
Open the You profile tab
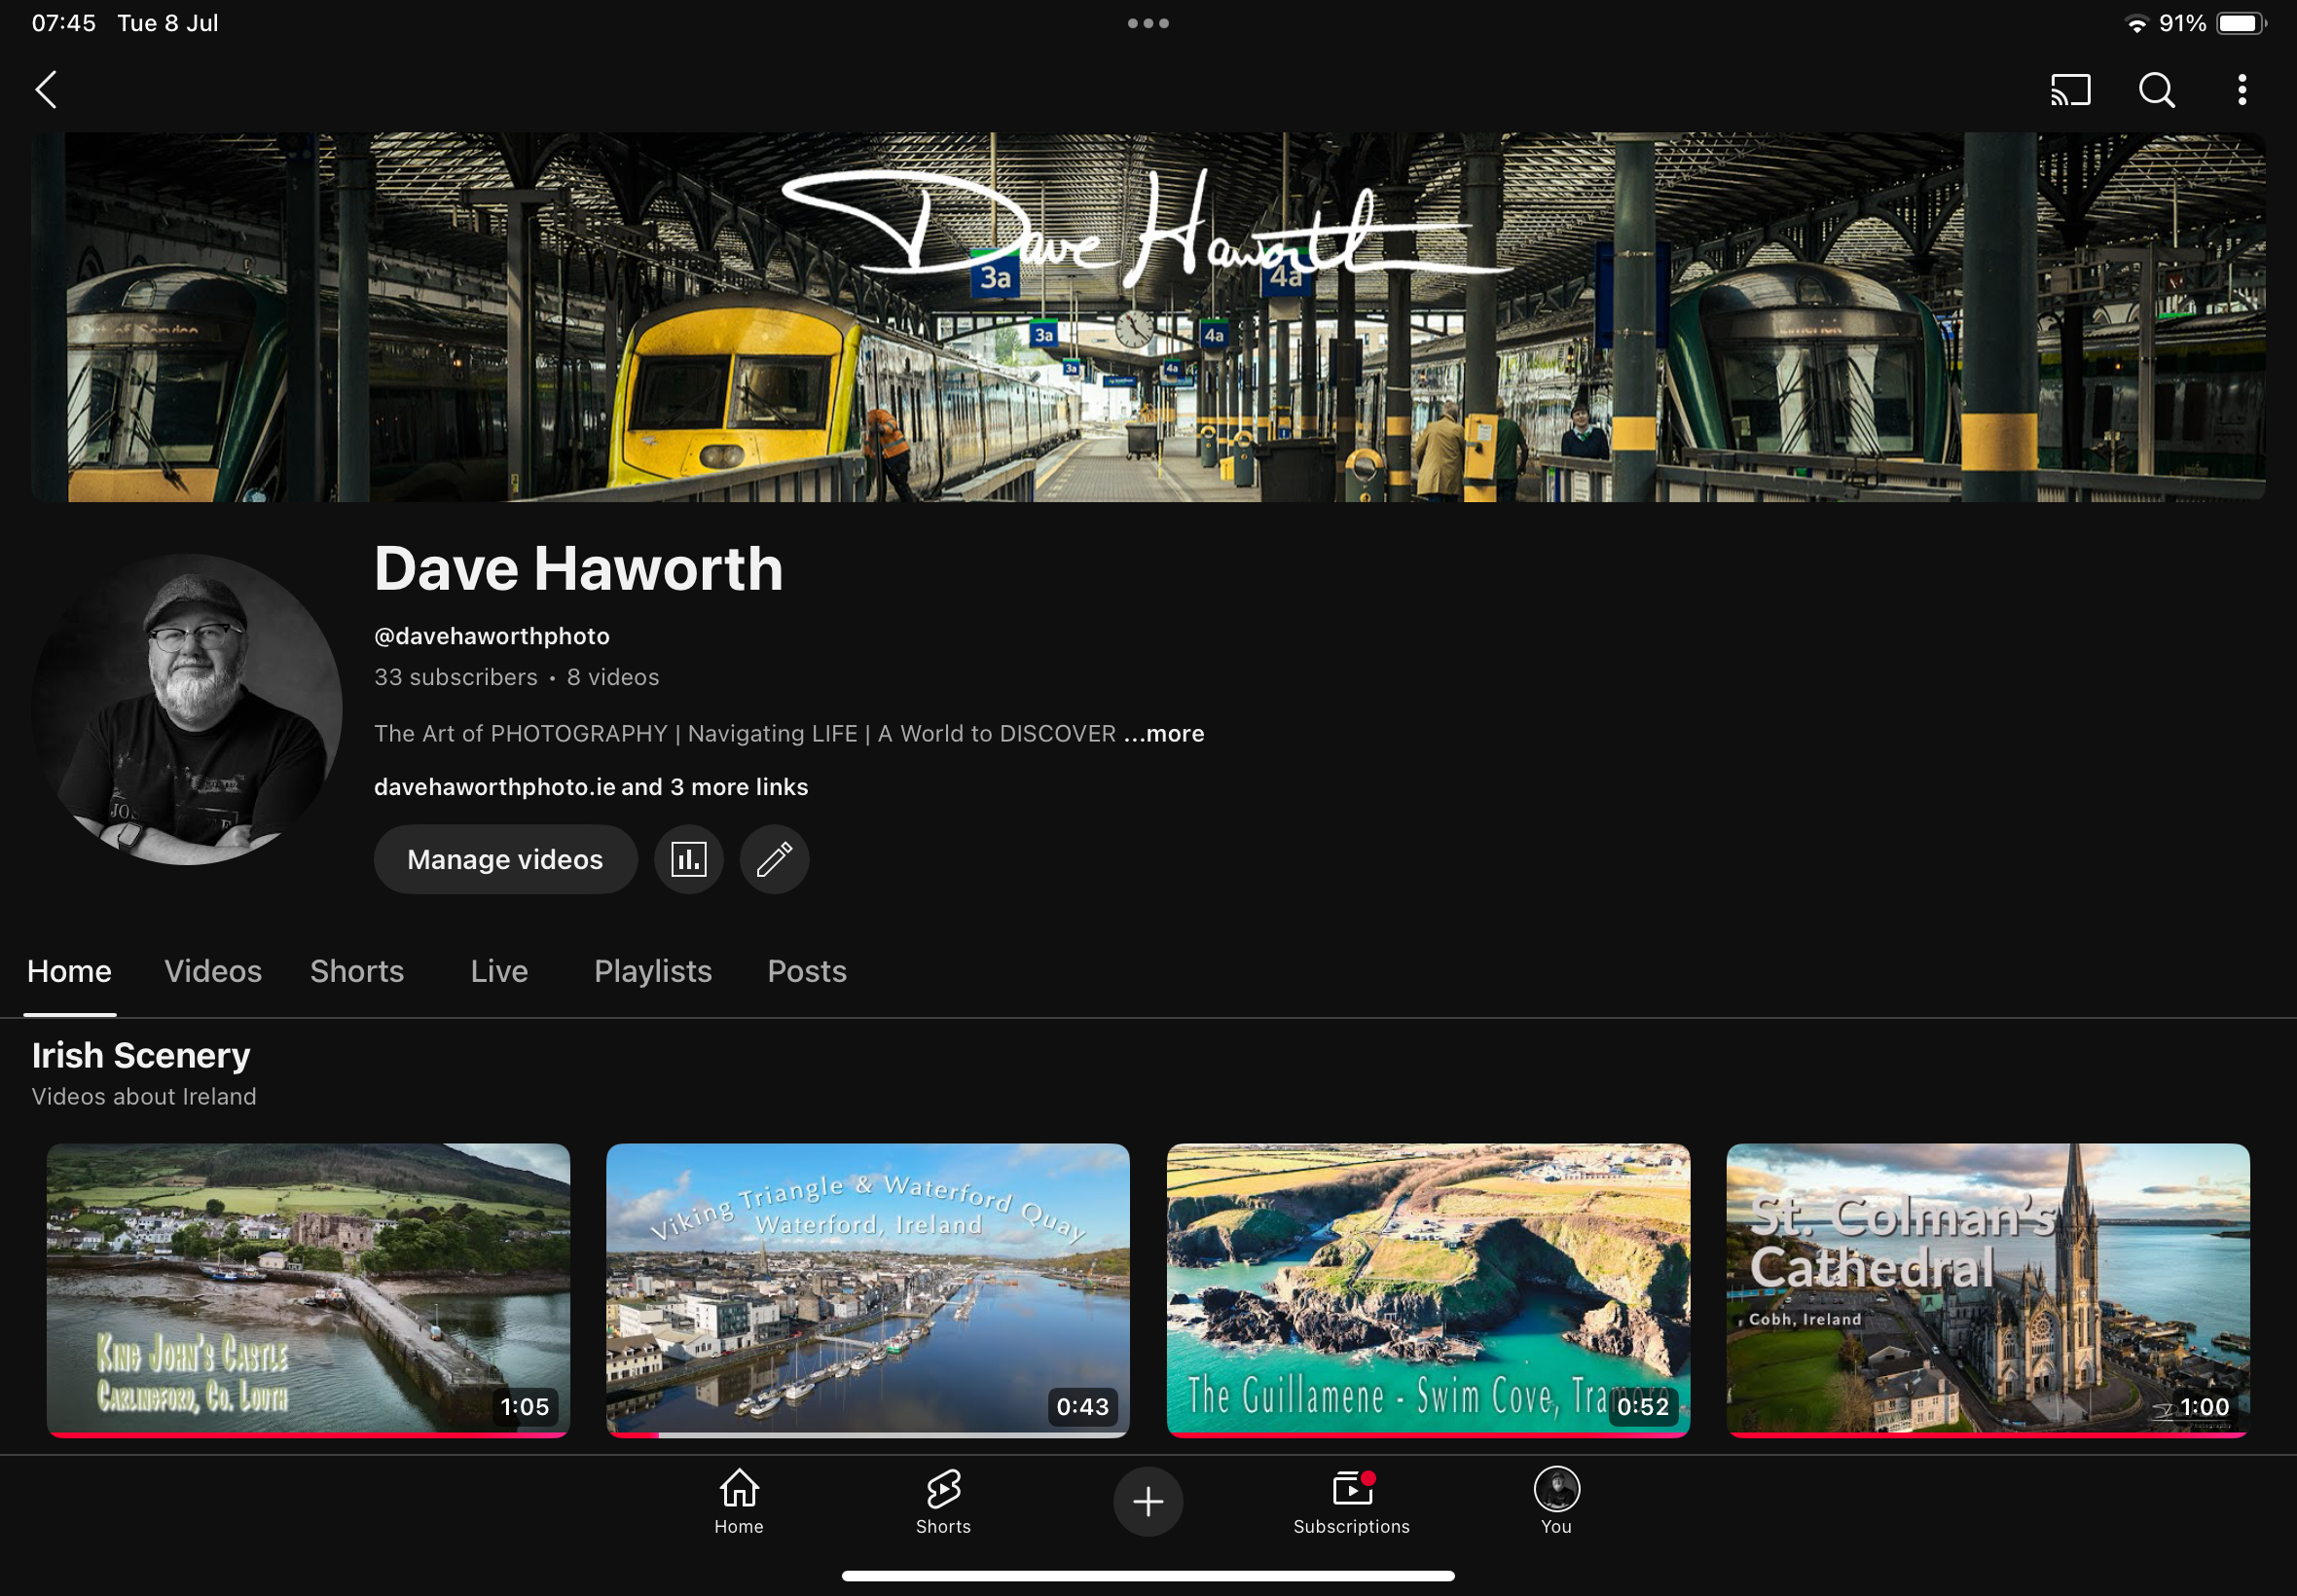coord(1556,1500)
